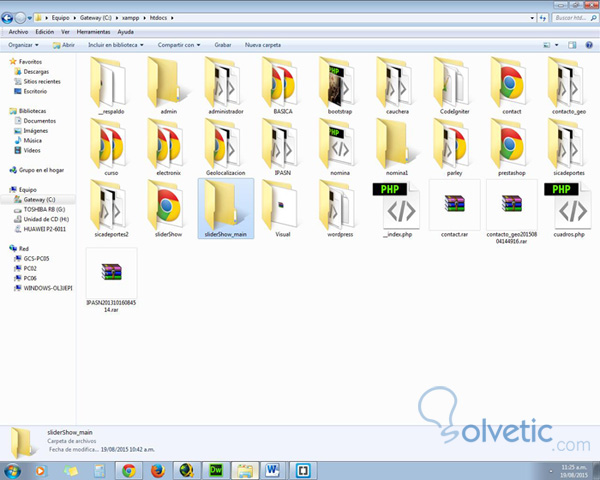Click the Buscar htdocs search field
Screen dimensions: 600x480
[574, 18]
